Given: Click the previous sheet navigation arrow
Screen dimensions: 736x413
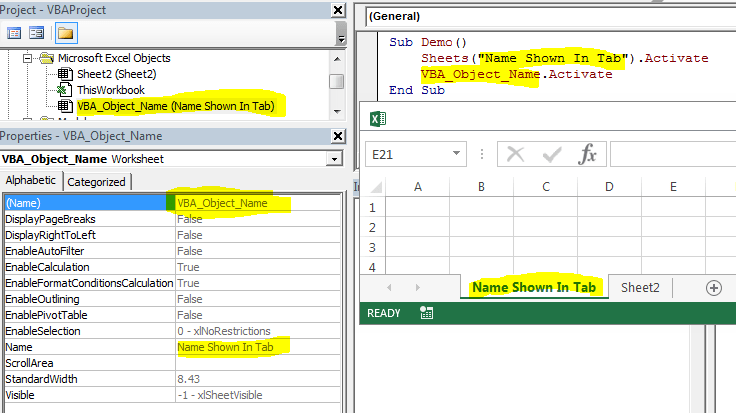Looking at the screenshot, I should (x=389, y=287).
